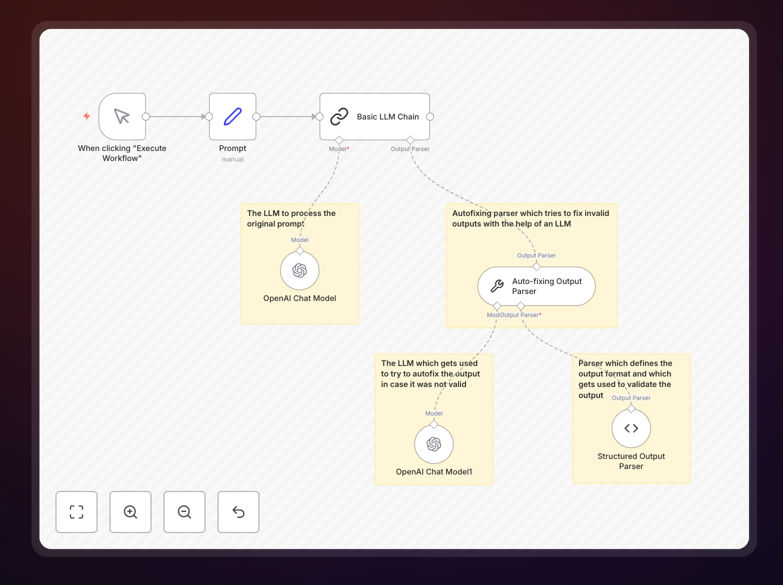The height and width of the screenshot is (585, 783).
Task: Reset the canvas zoom
Action: pos(238,512)
